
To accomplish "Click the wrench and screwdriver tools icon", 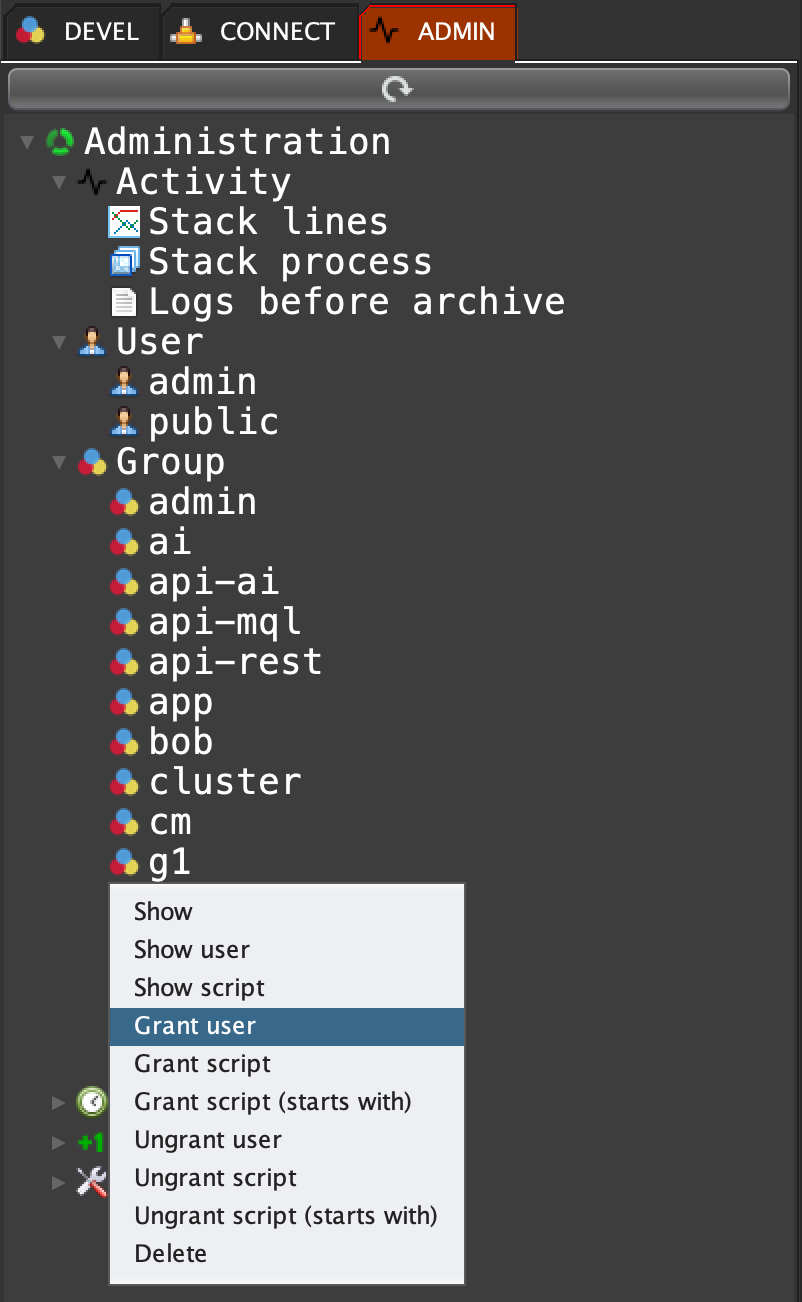I will tap(92, 1182).
